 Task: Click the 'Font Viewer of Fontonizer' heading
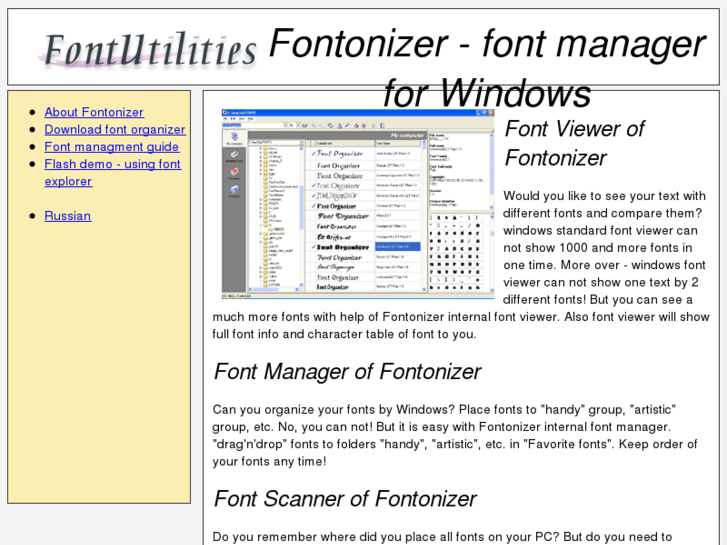[574, 143]
